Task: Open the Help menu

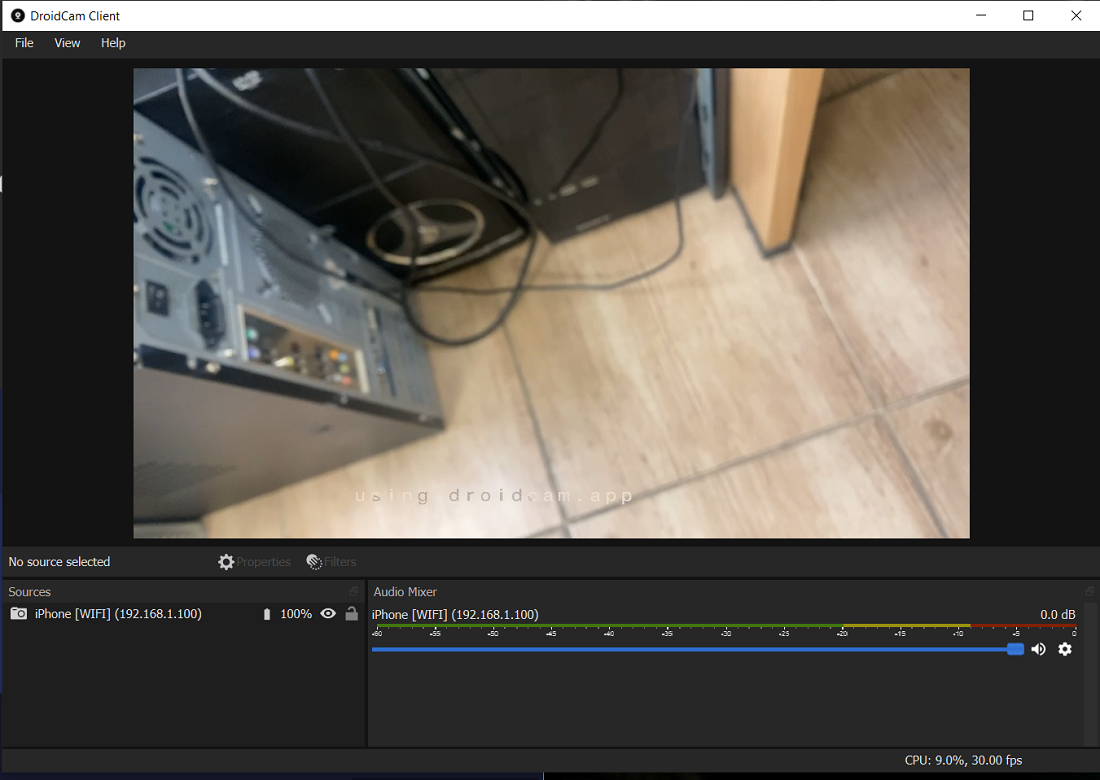Action: [113, 43]
